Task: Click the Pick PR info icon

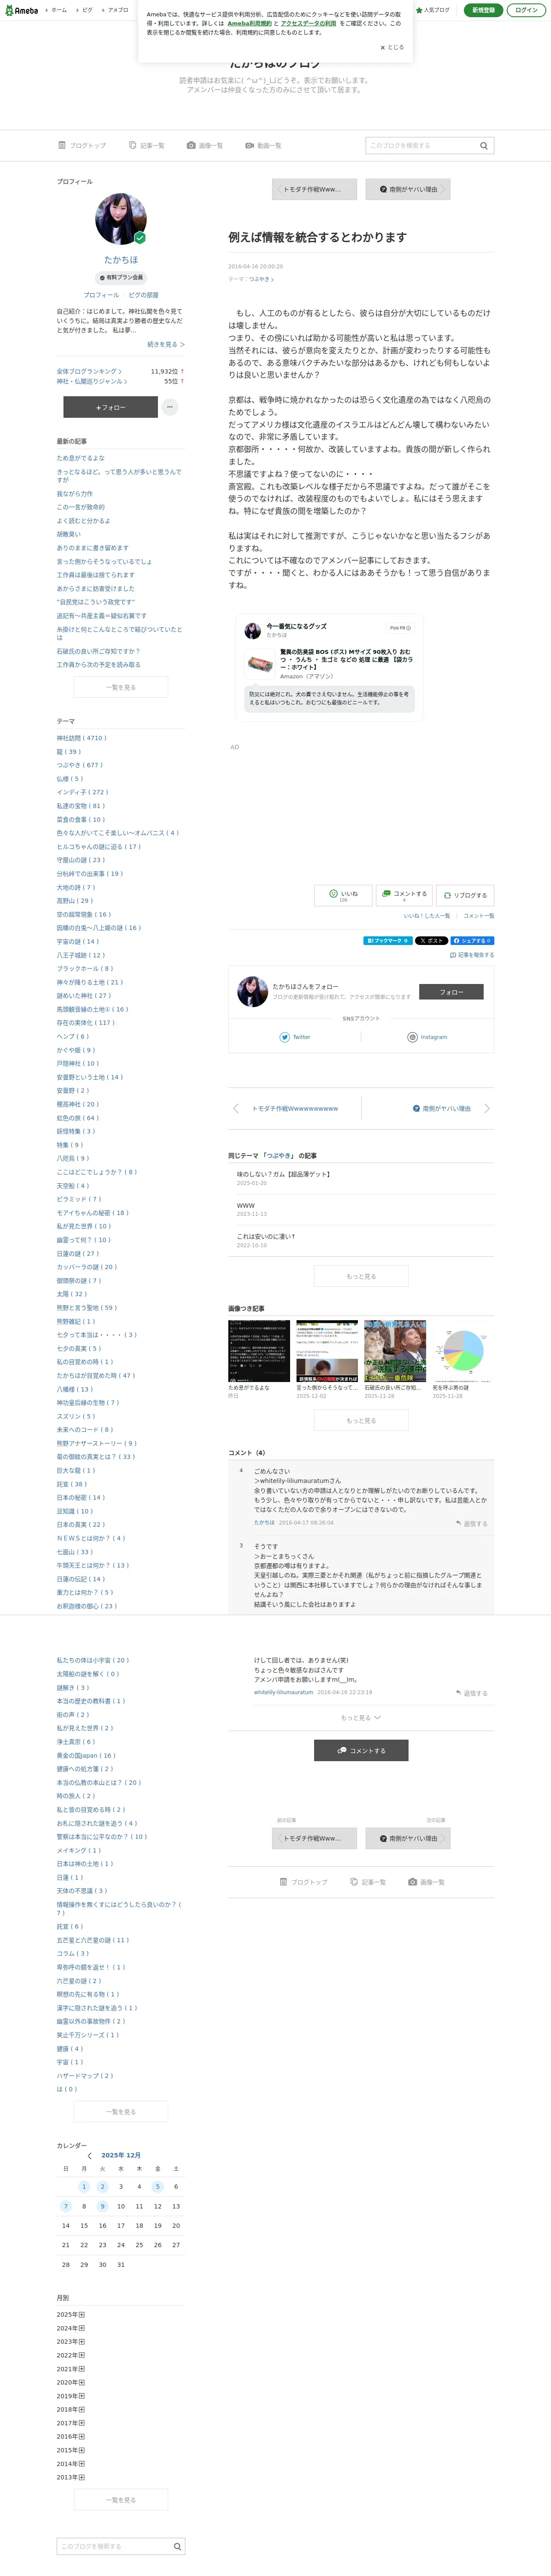Action: pyautogui.click(x=400, y=628)
